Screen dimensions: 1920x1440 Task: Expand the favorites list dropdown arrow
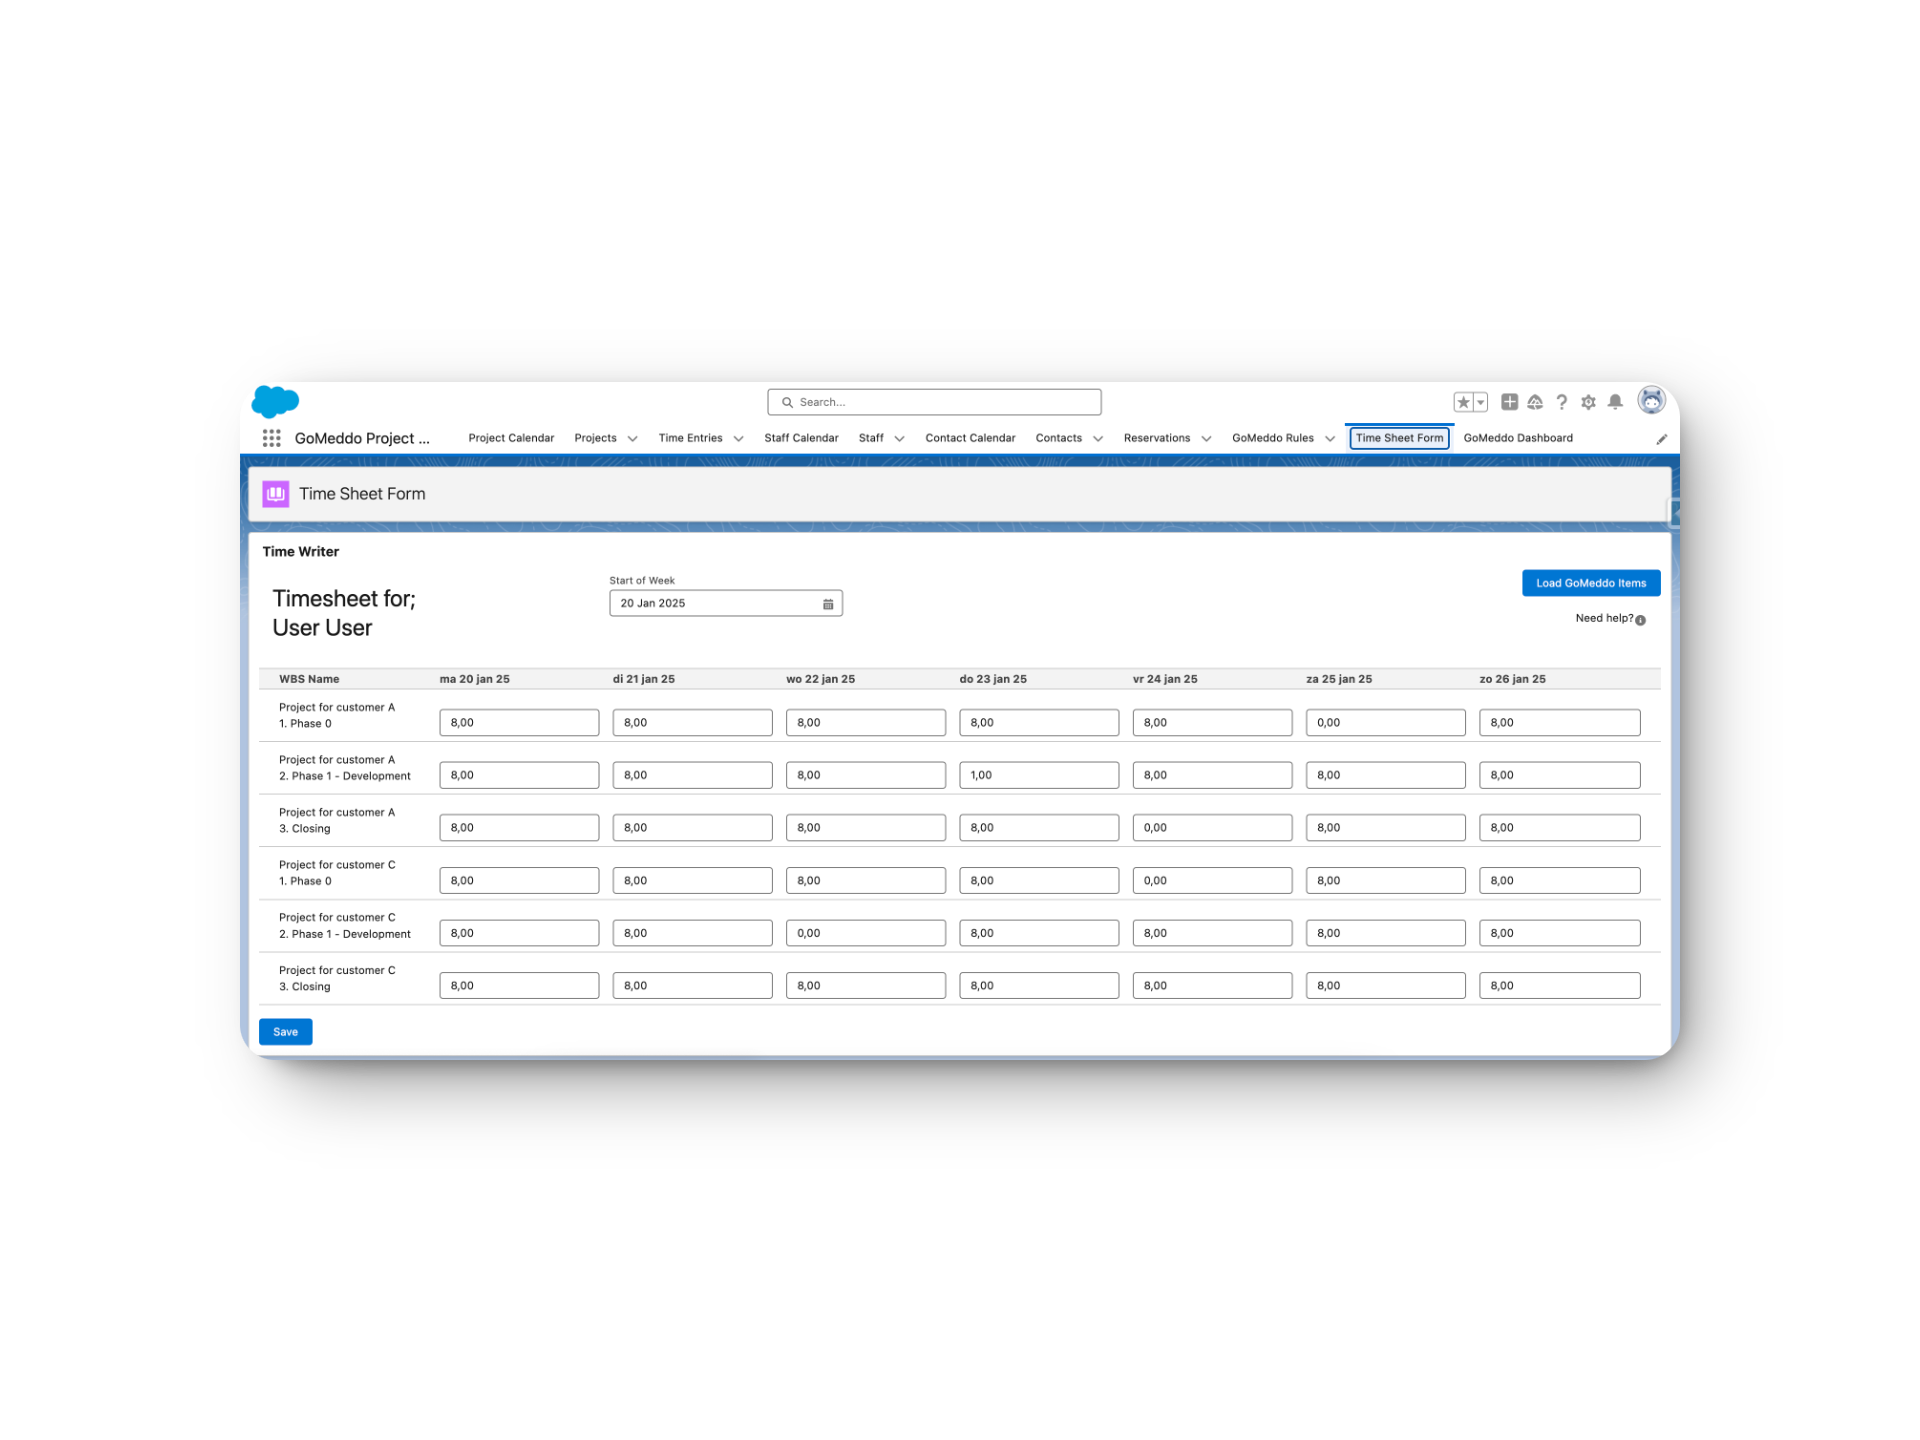[x=1481, y=402]
